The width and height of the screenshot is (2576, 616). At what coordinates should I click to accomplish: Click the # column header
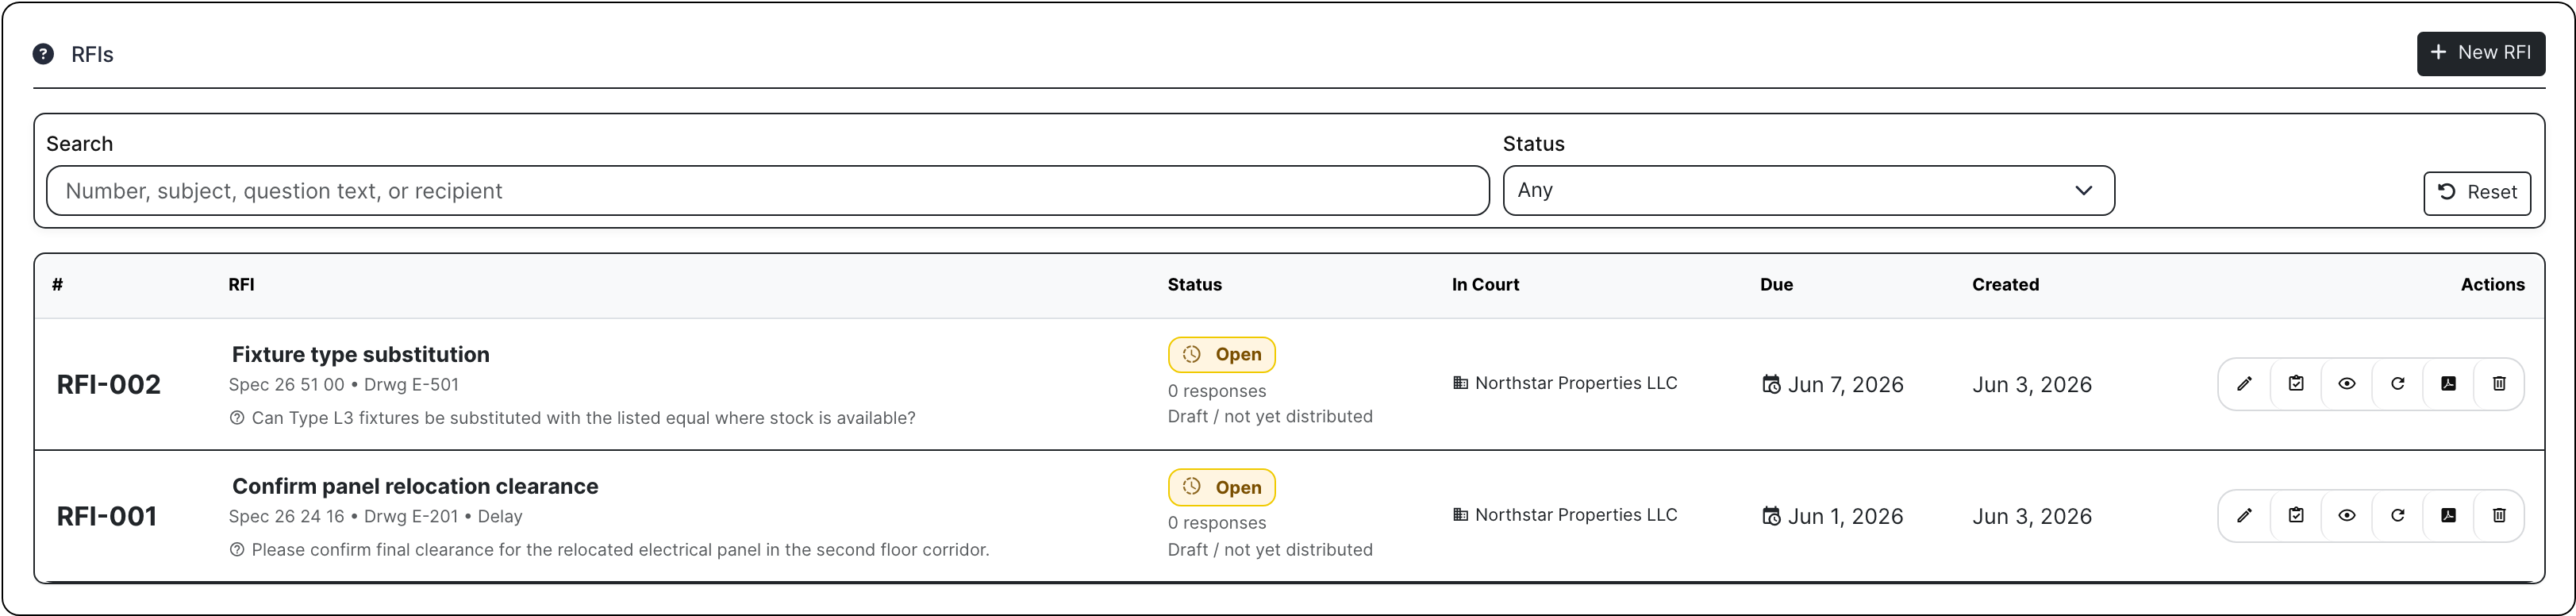click(x=58, y=285)
